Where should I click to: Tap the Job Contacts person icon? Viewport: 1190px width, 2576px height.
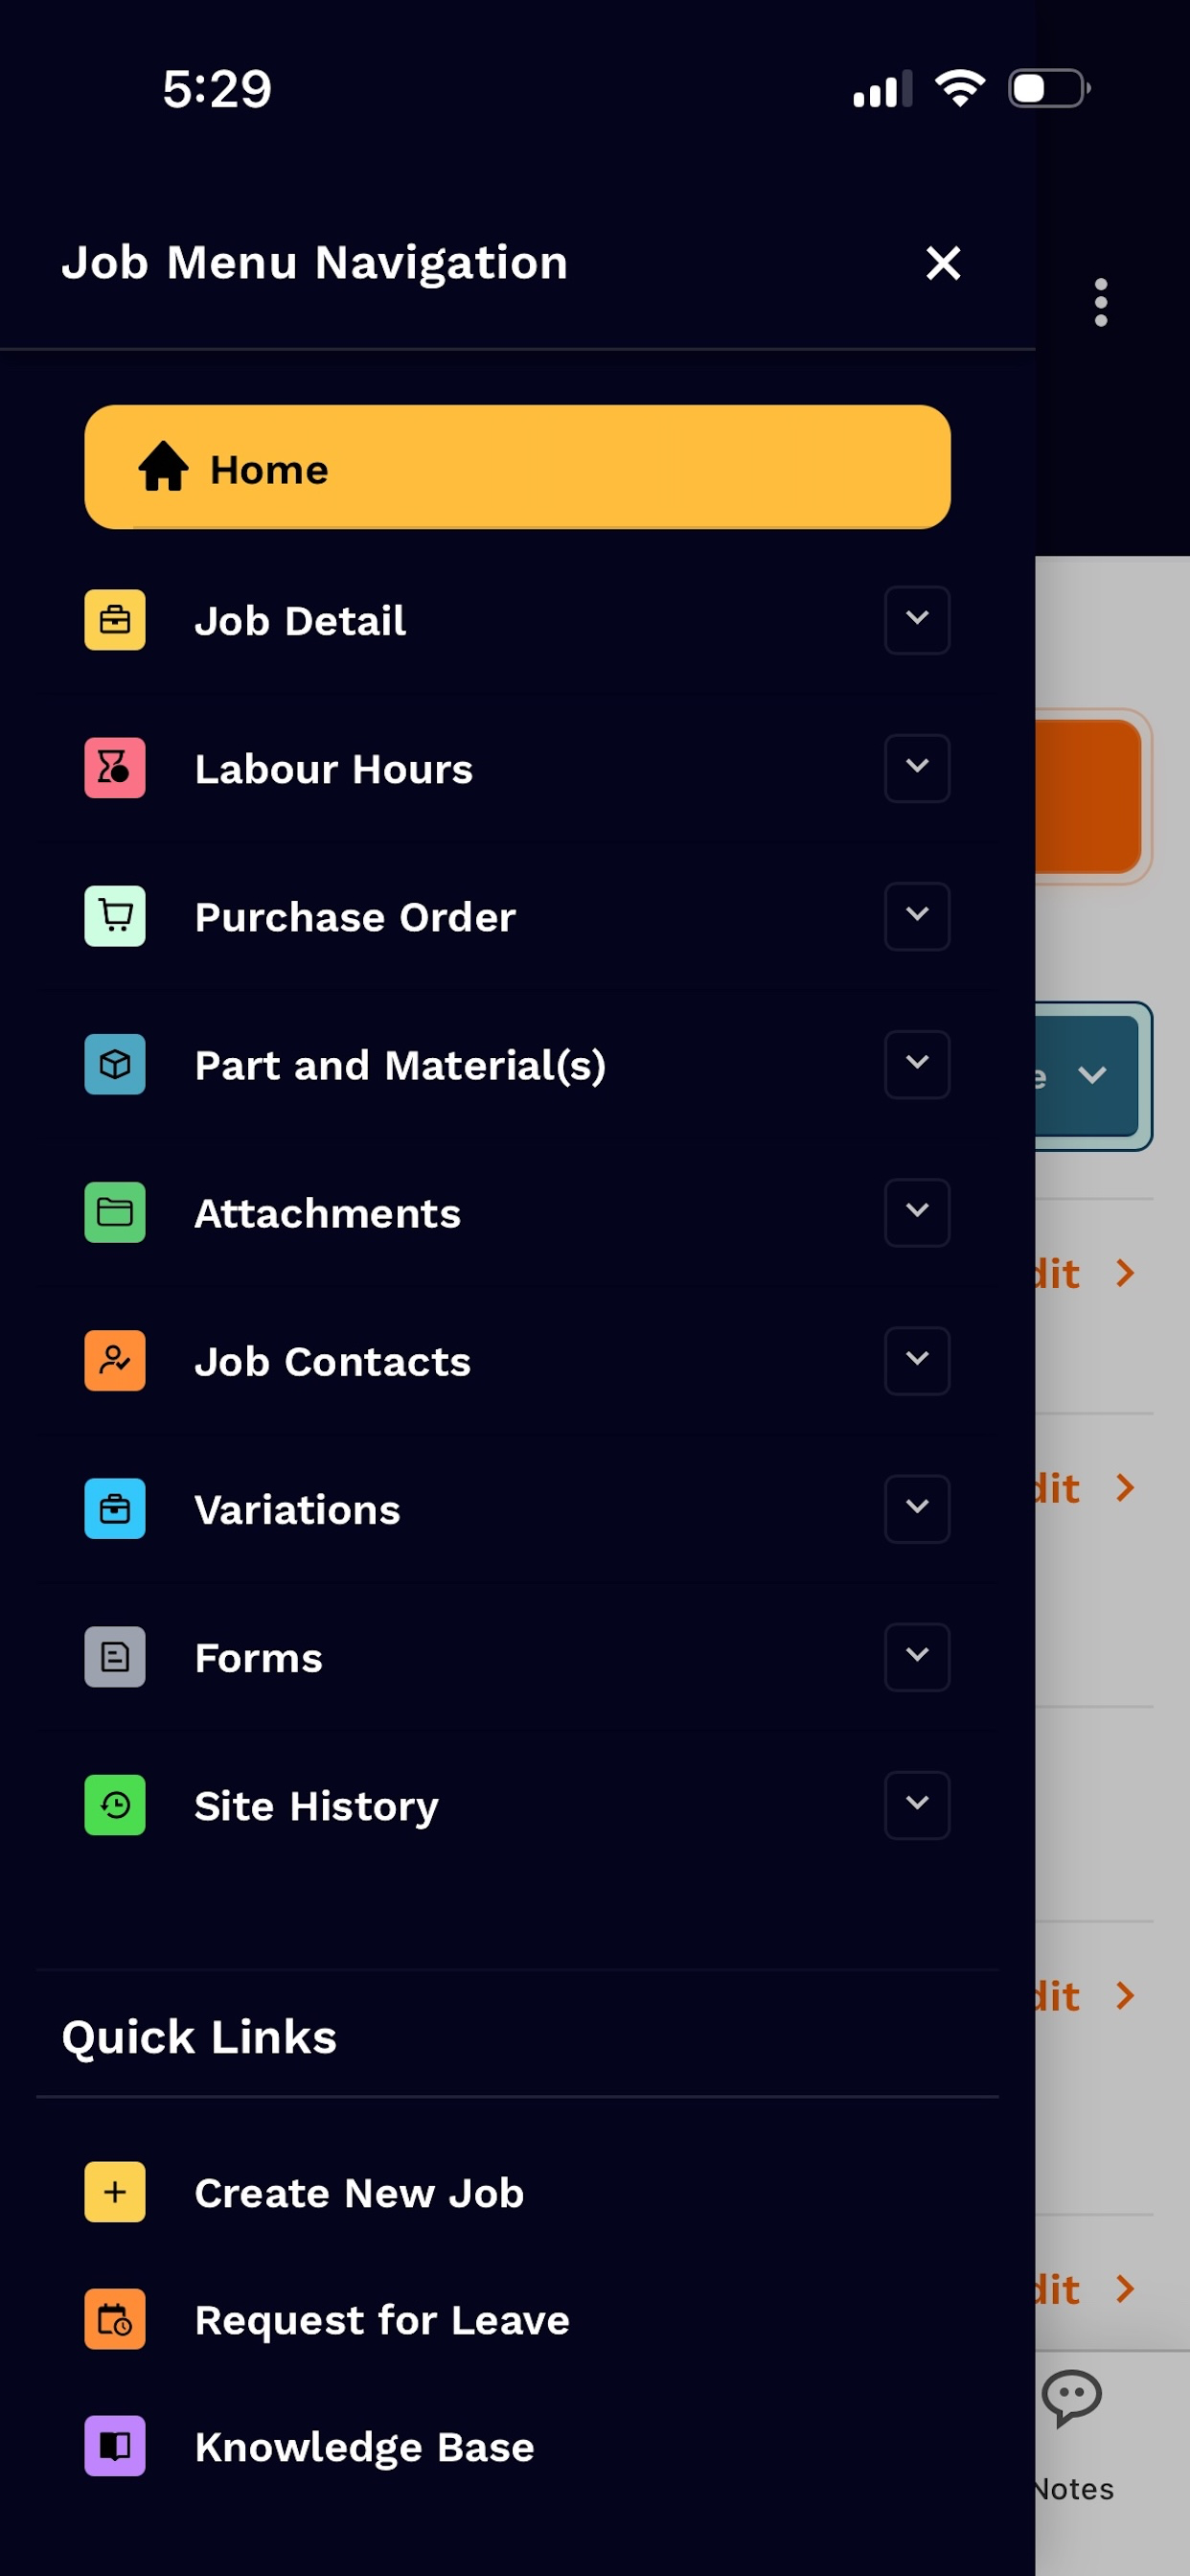(115, 1360)
